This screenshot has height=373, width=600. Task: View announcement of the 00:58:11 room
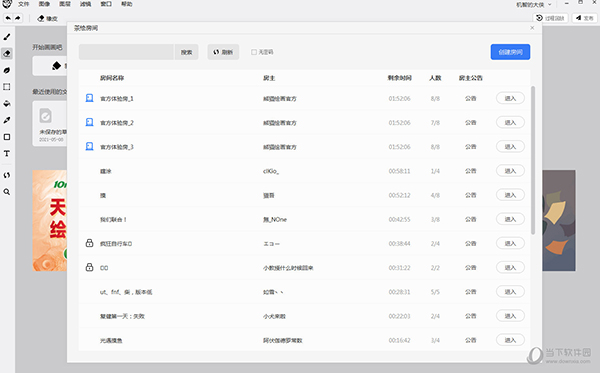tap(471, 171)
